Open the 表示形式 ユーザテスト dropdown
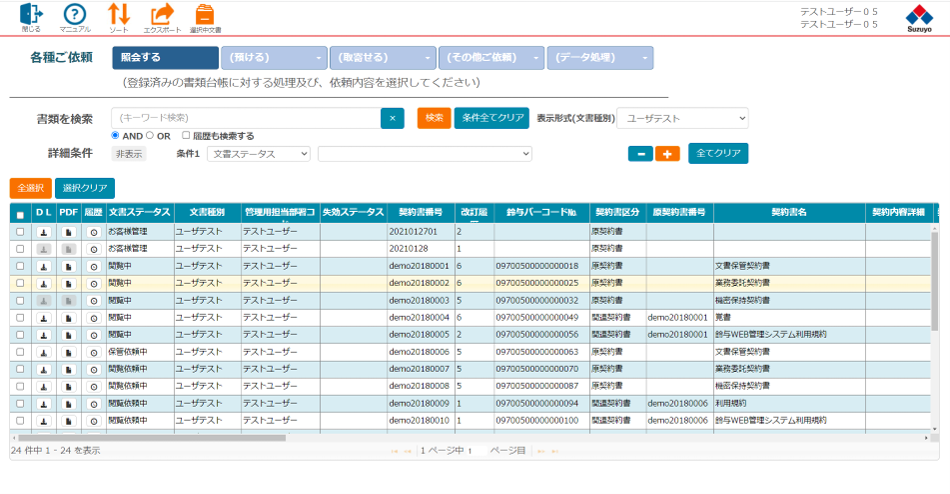 click(x=682, y=118)
